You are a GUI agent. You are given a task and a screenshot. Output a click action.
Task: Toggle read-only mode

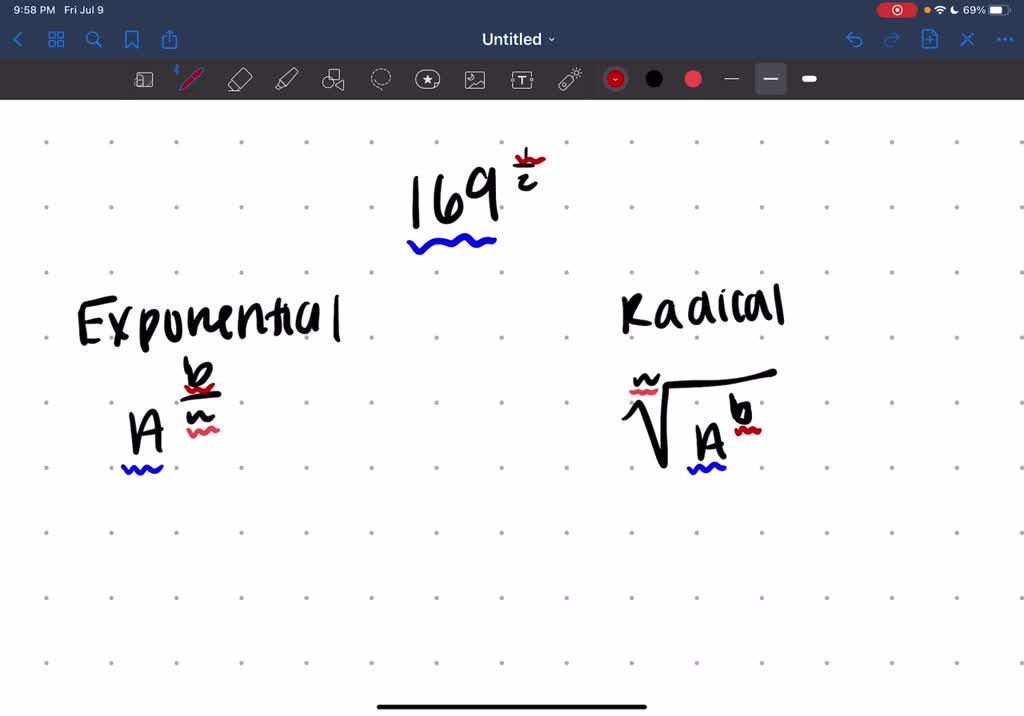tap(143, 79)
